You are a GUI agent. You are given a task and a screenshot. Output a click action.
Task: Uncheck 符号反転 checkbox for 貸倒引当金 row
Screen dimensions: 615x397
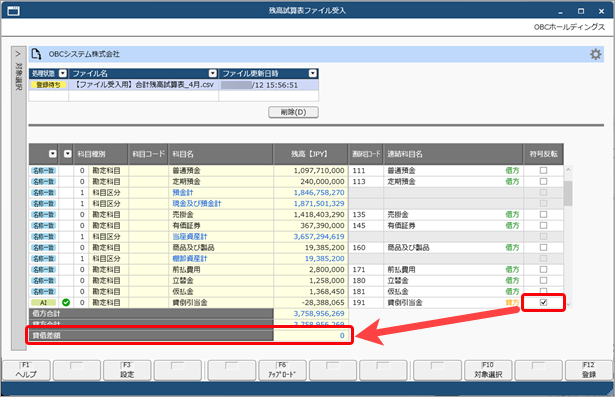pos(543,302)
